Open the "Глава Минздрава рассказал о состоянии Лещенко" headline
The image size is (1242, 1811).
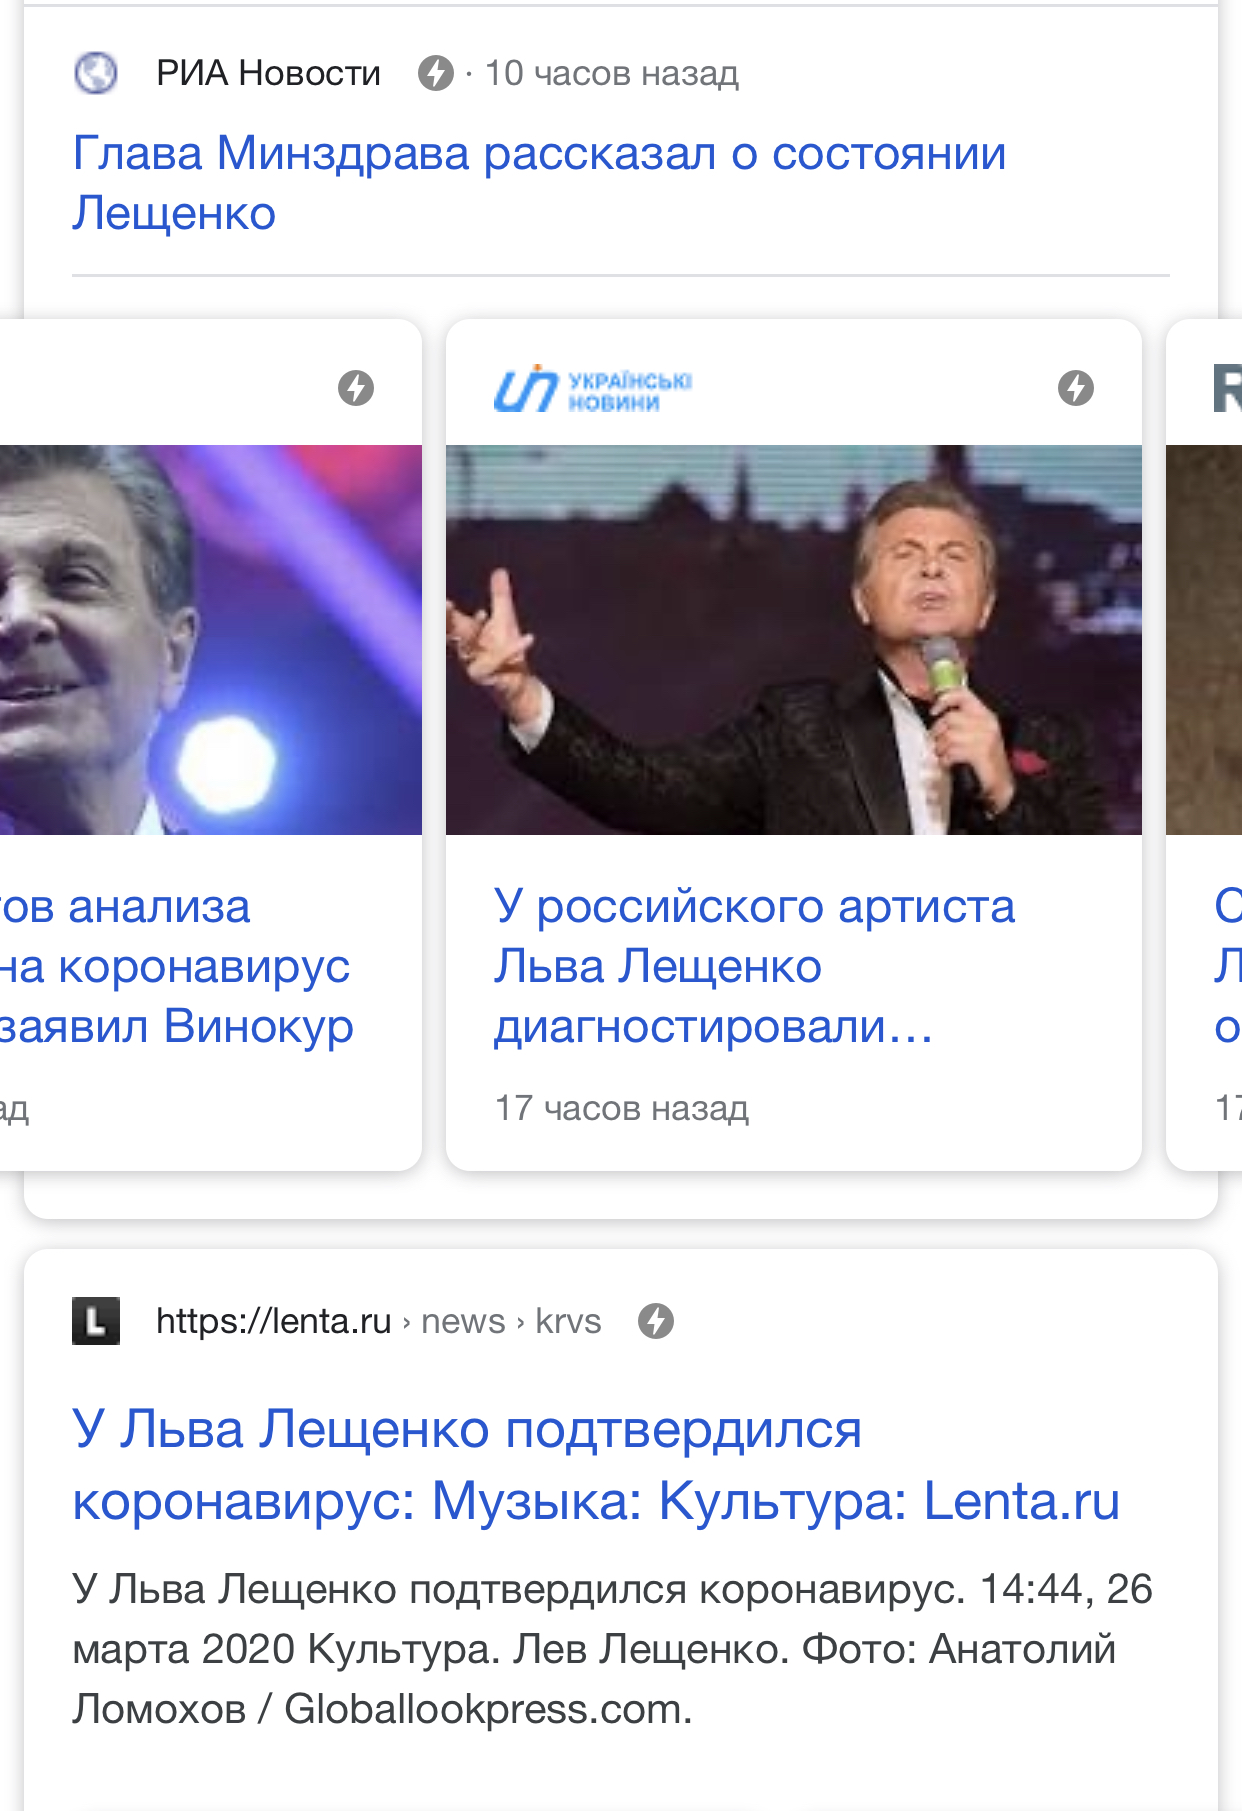coord(538,183)
